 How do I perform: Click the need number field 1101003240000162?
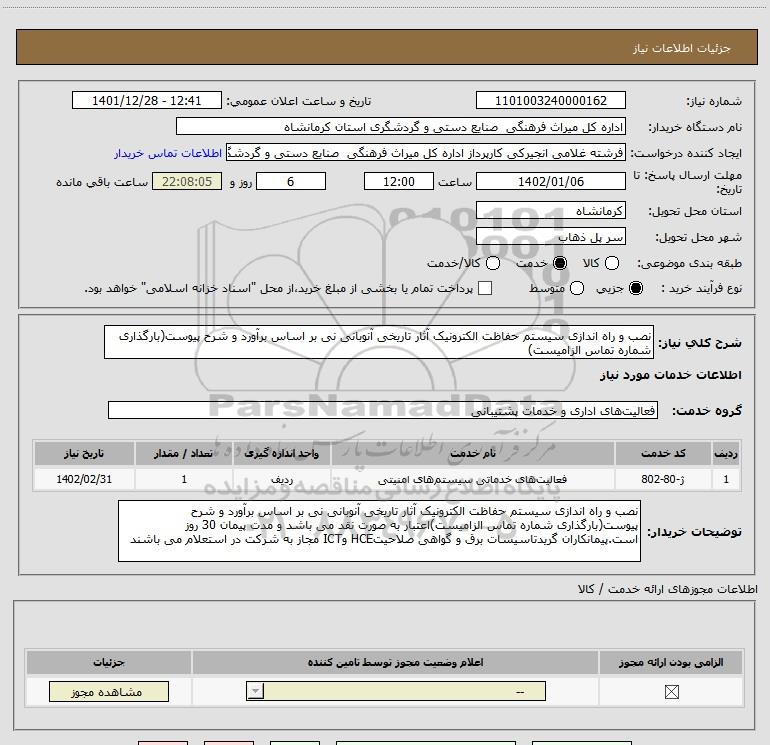click(550, 101)
